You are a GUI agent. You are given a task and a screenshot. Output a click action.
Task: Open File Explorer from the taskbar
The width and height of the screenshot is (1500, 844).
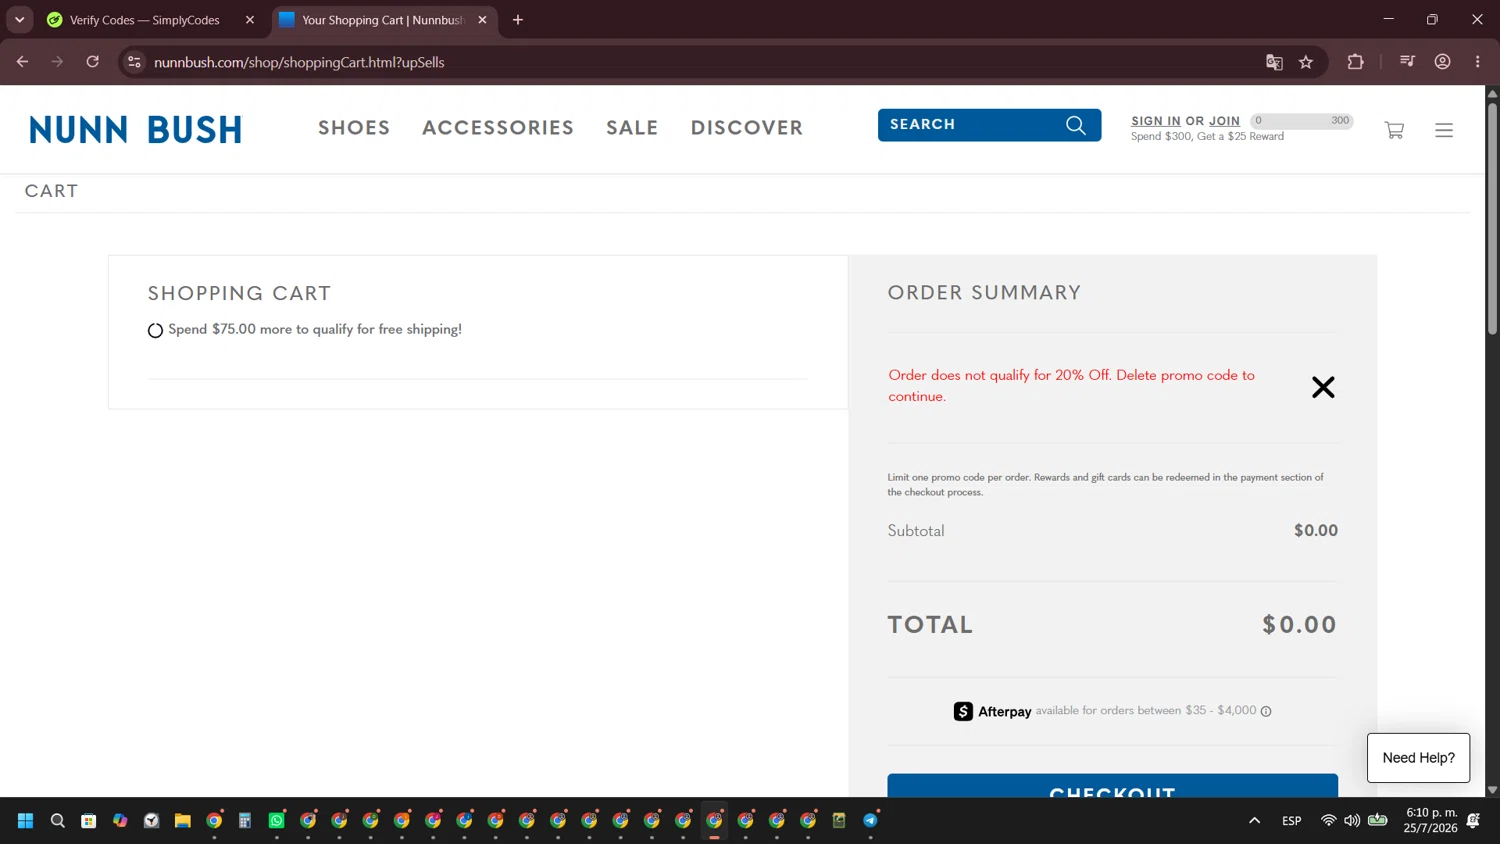[x=182, y=821]
